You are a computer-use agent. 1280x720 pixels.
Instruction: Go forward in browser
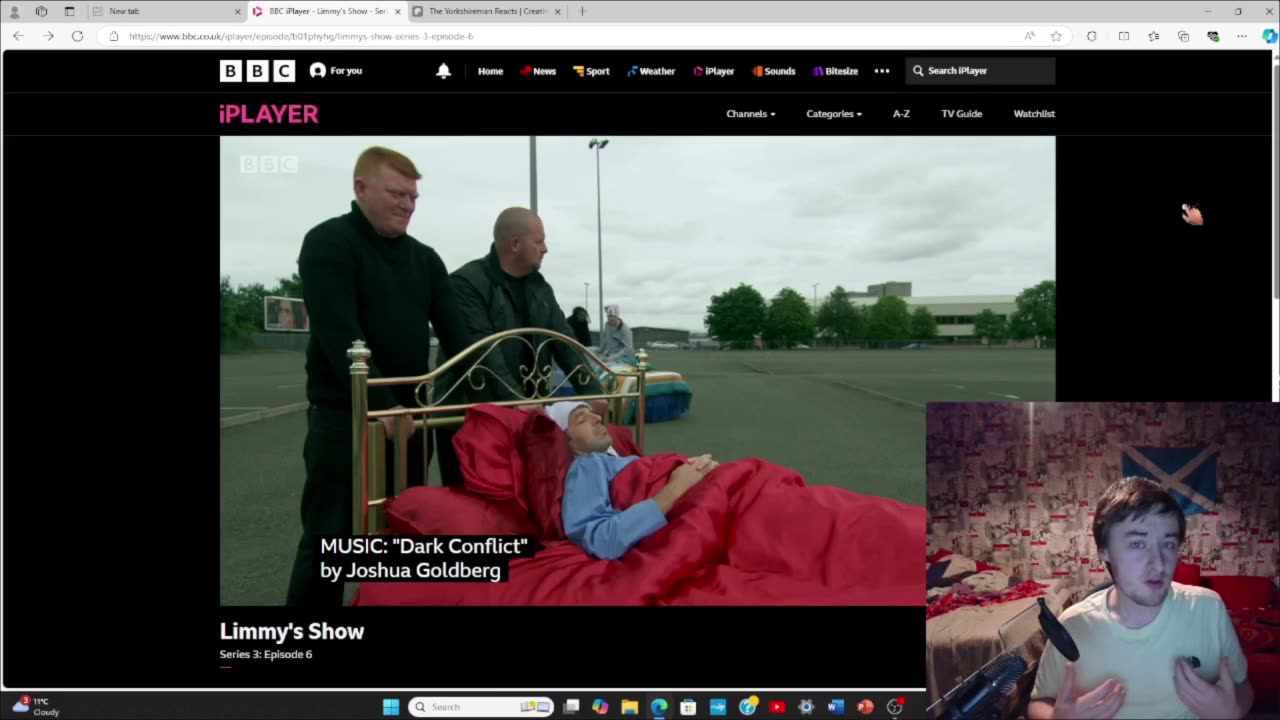coord(48,36)
